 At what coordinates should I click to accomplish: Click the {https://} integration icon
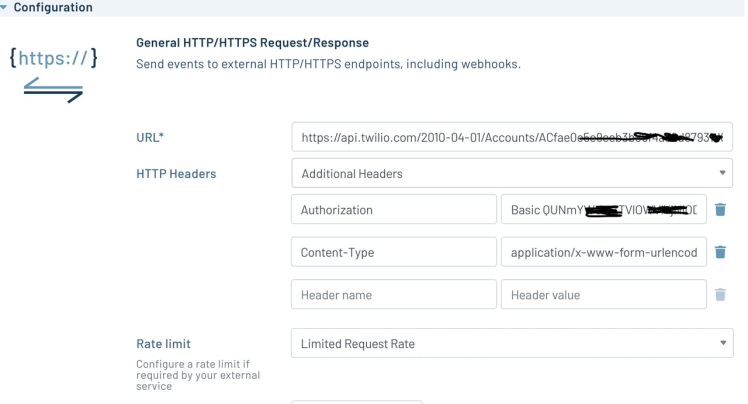point(59,59)
